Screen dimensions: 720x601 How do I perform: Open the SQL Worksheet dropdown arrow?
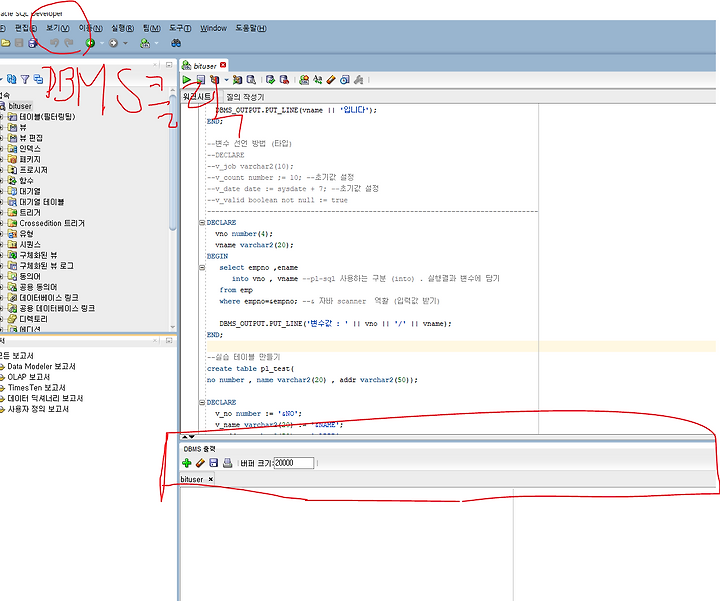click(x=157, y=43)
